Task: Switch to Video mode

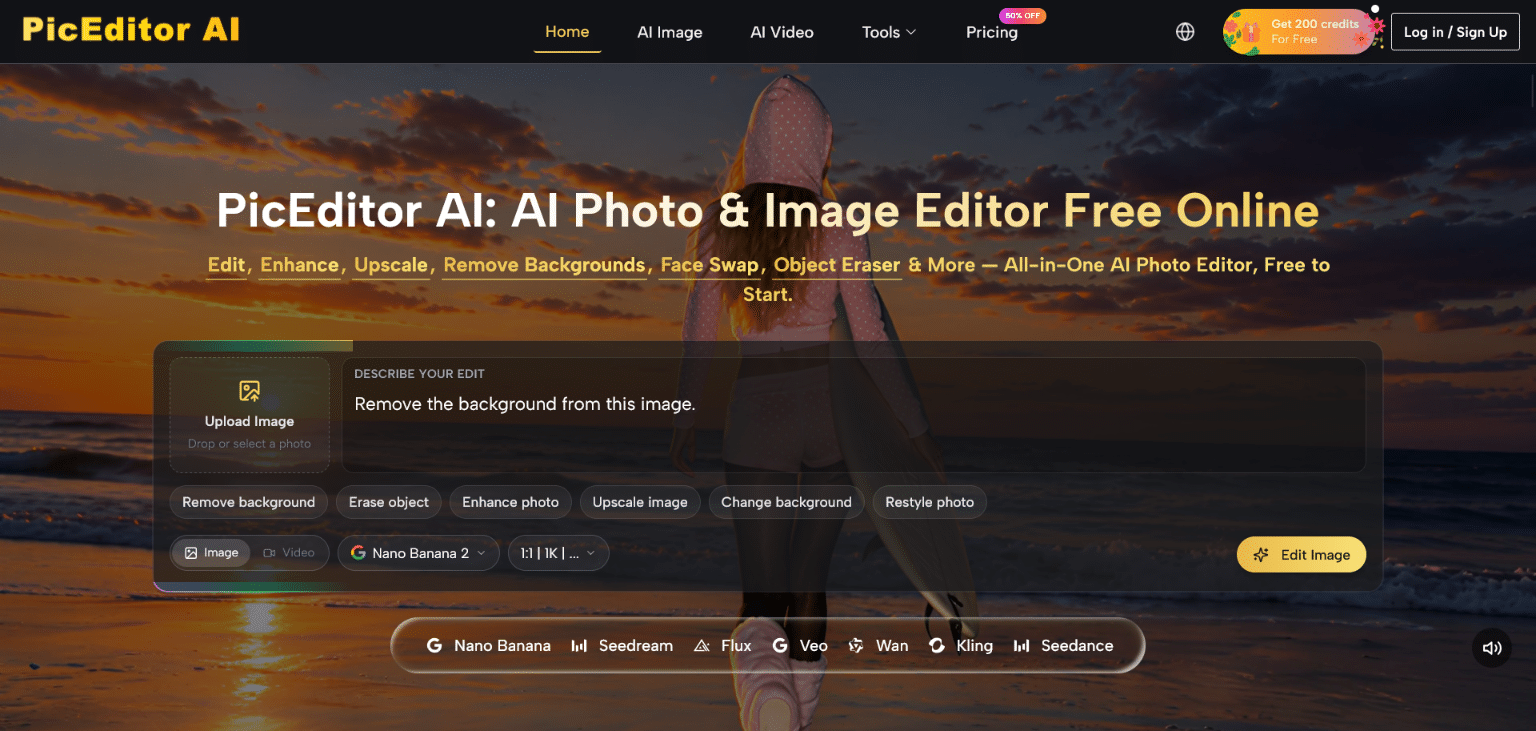Action: pyautogui.click(x=289, y=553)
